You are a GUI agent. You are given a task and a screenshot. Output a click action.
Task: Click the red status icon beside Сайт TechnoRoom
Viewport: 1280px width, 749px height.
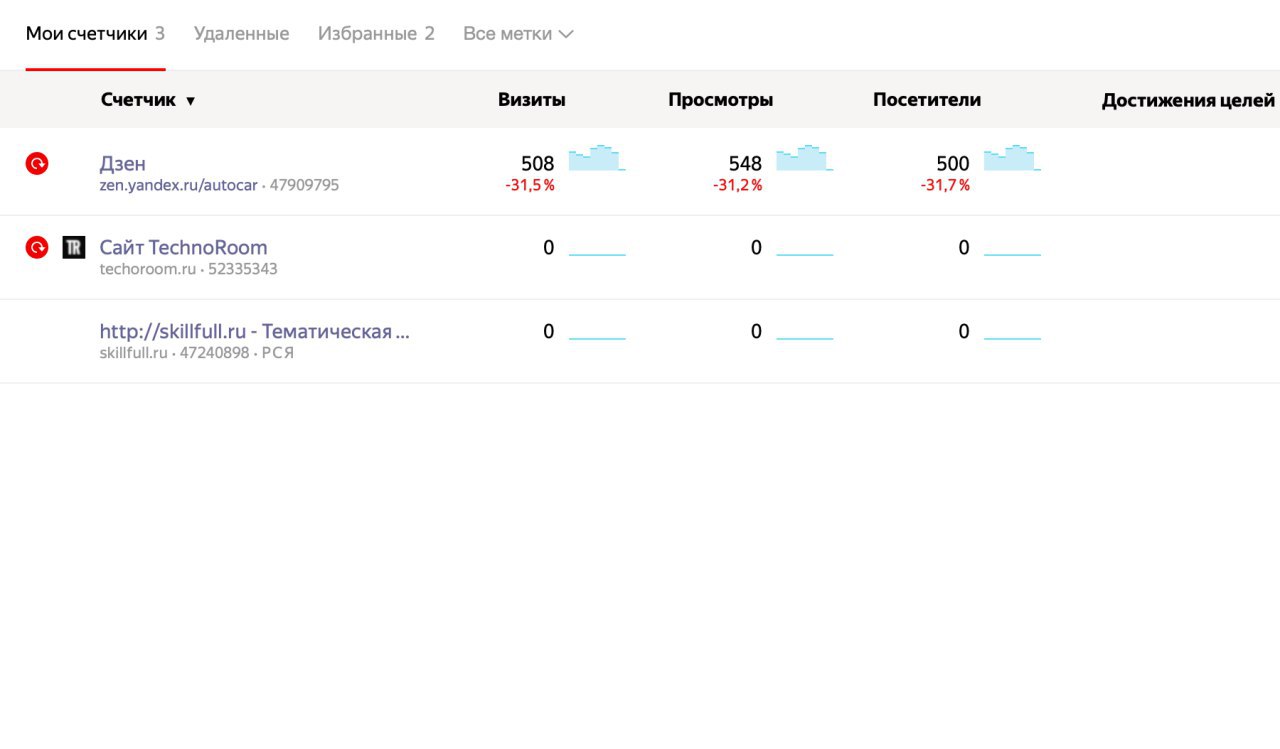(37, 247)
